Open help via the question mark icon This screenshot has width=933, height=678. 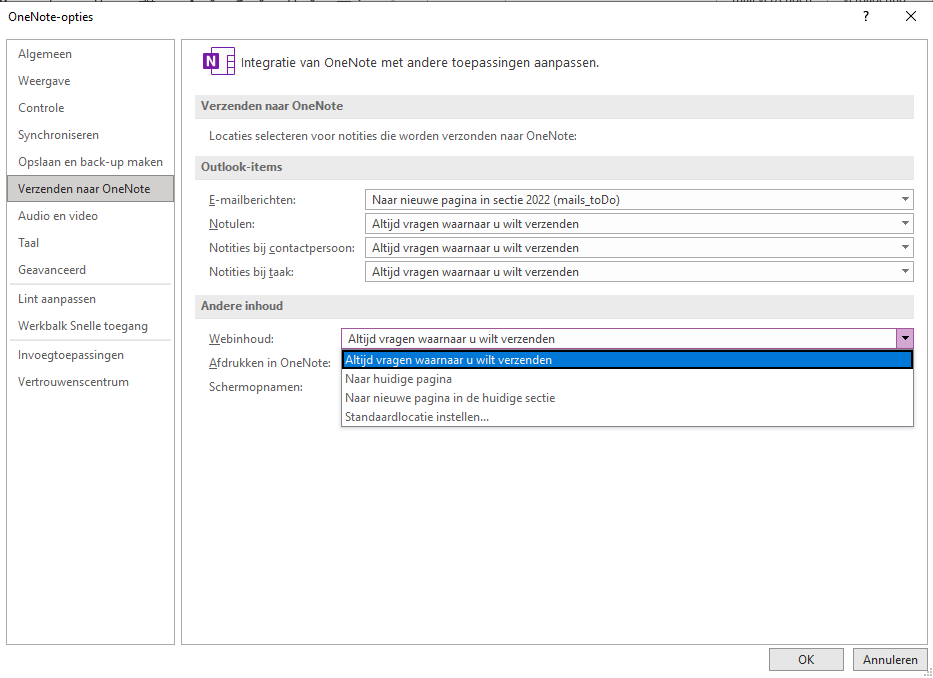[x=866, y=17]
